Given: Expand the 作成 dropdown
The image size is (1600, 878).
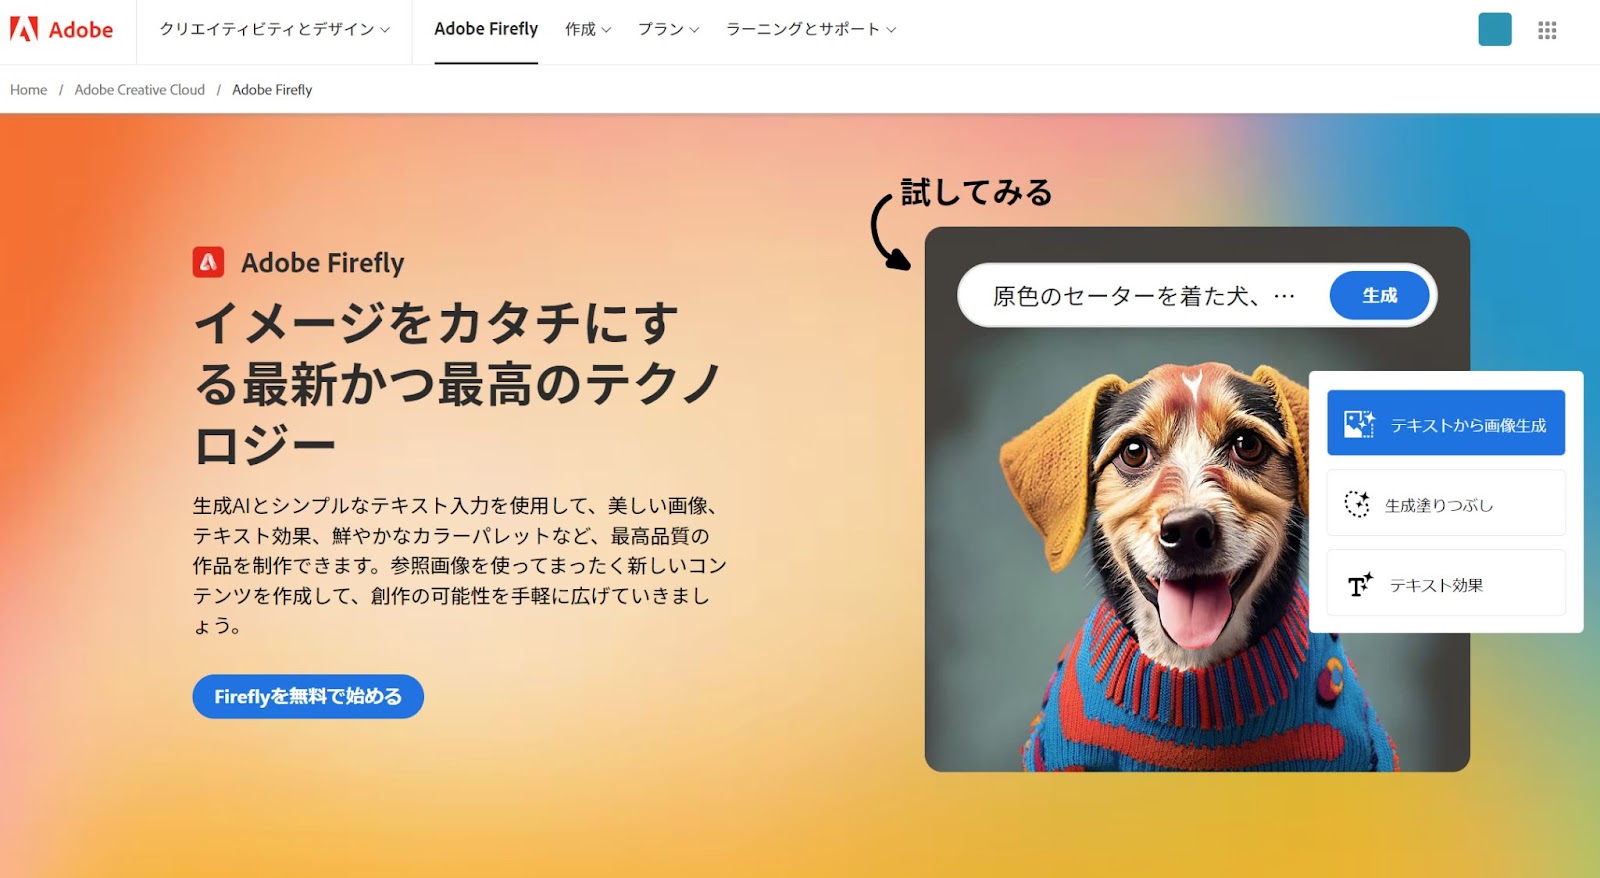Looking at the screenshot, I should [x=588, y=30].
